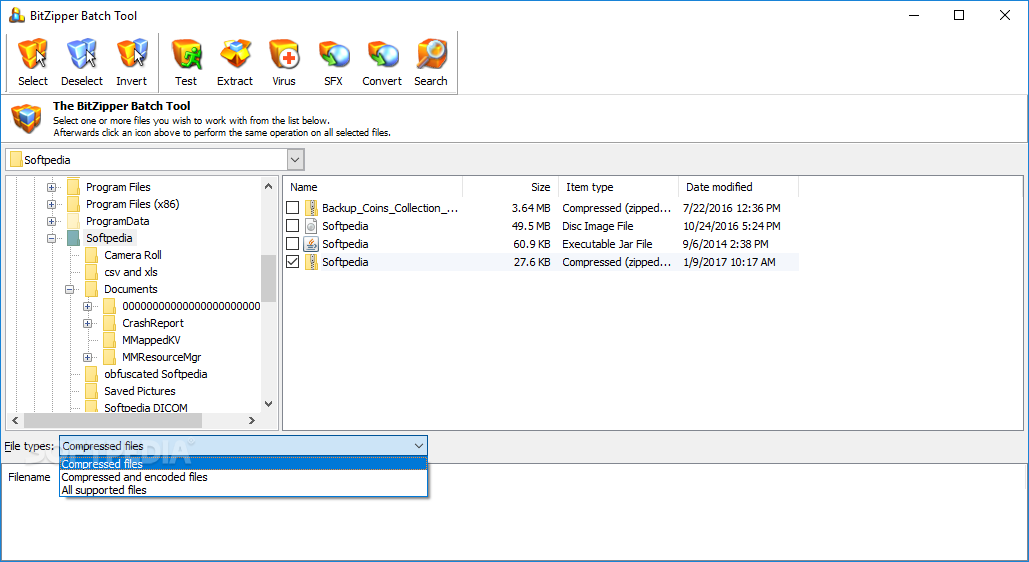Check the Backup_Coins_Collection checkbox
The image size is (1029, 562).
pos(293,208)
